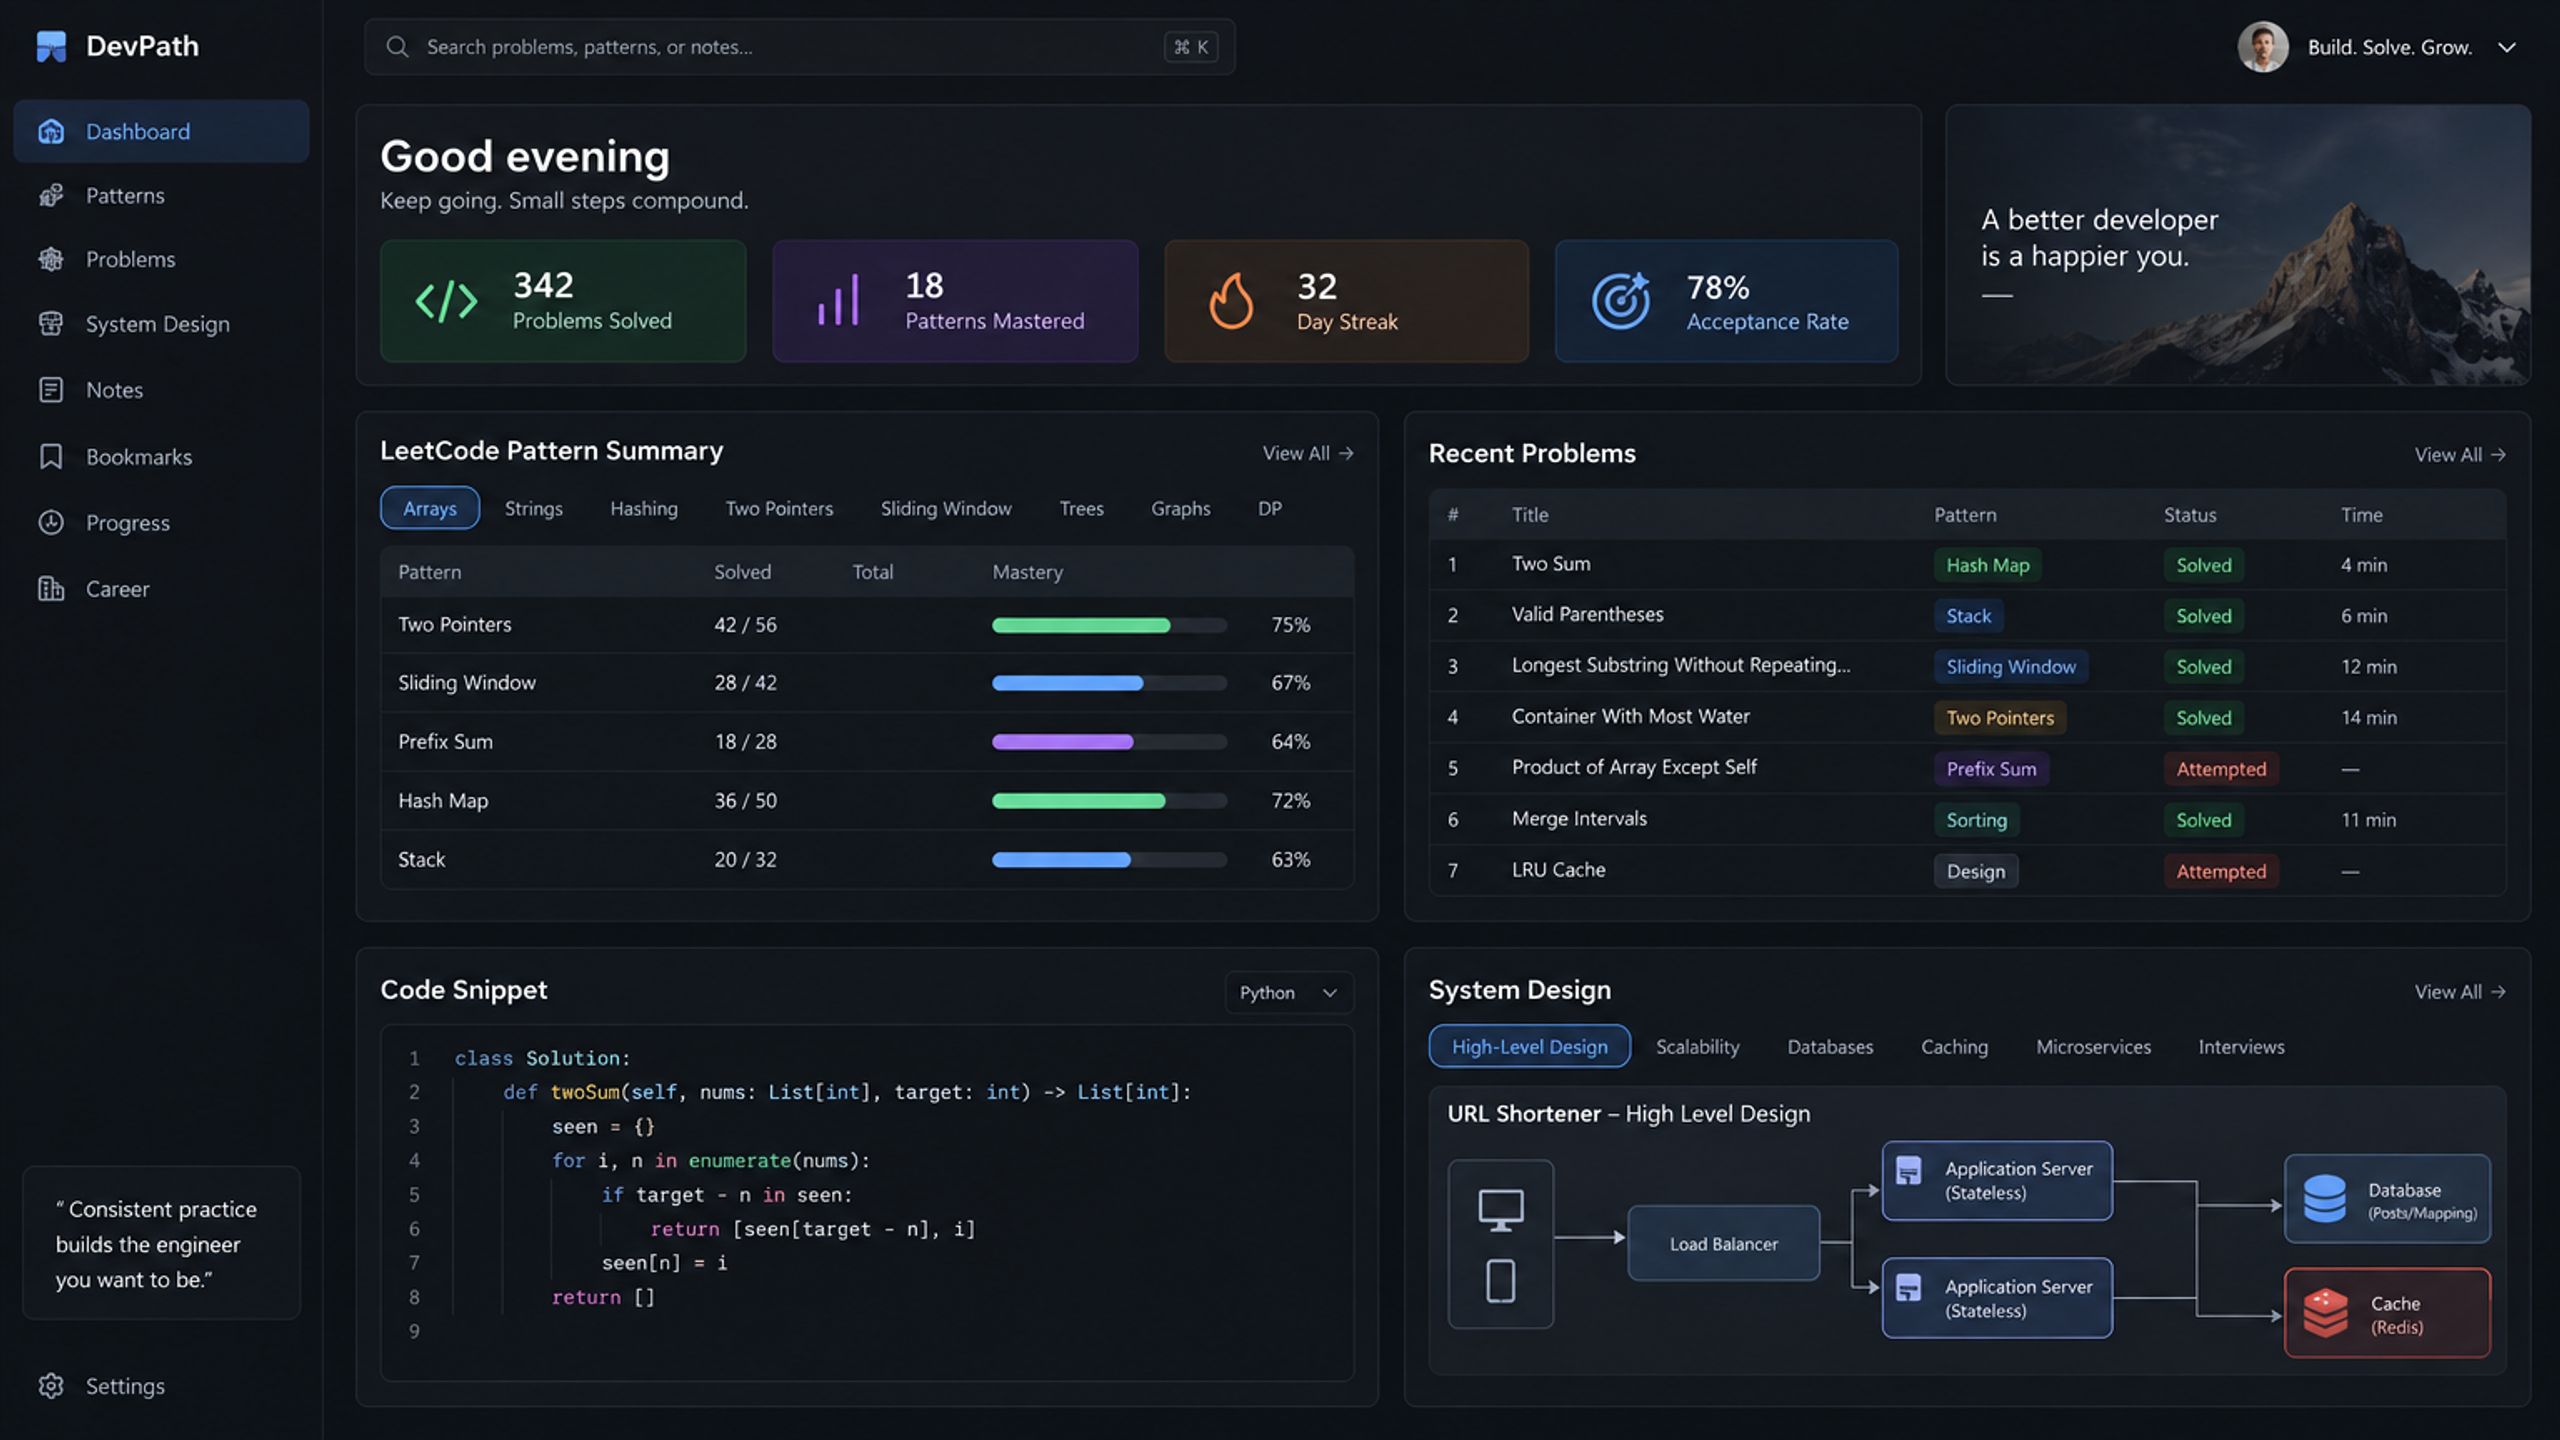Click the bar chart icon on Patterns Mastered
Screen dimensions: 2560x1440
tap(838, 300)
